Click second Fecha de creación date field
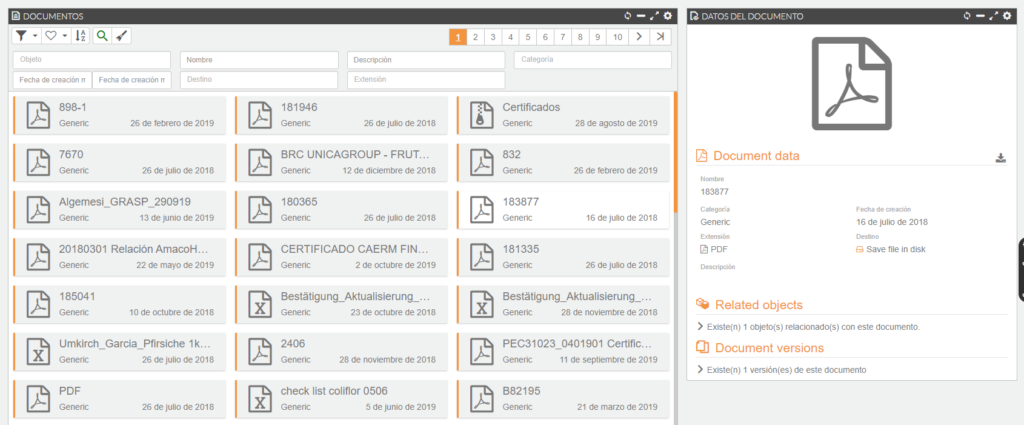Screen dimensions: 1024x425 pos(132,80)
